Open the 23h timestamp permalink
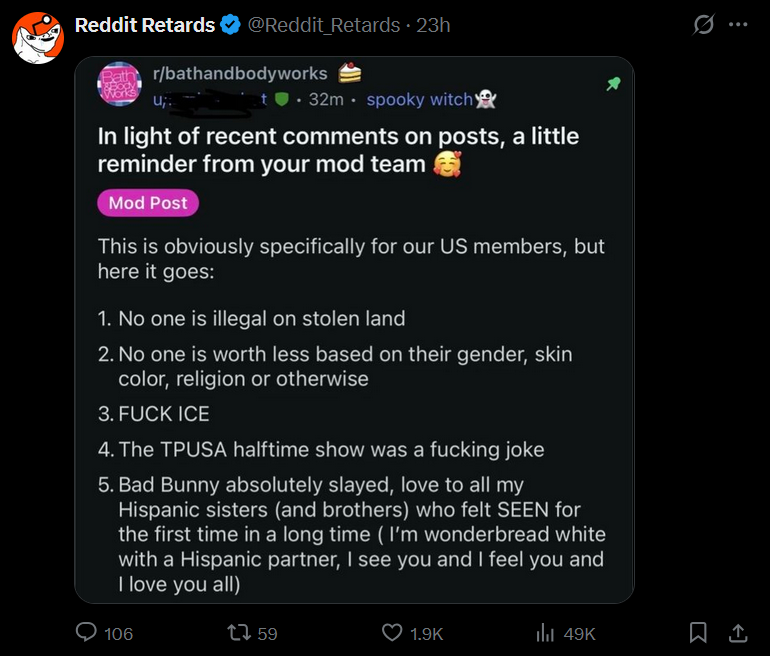The image size is (770, 656). click(433, 25)
